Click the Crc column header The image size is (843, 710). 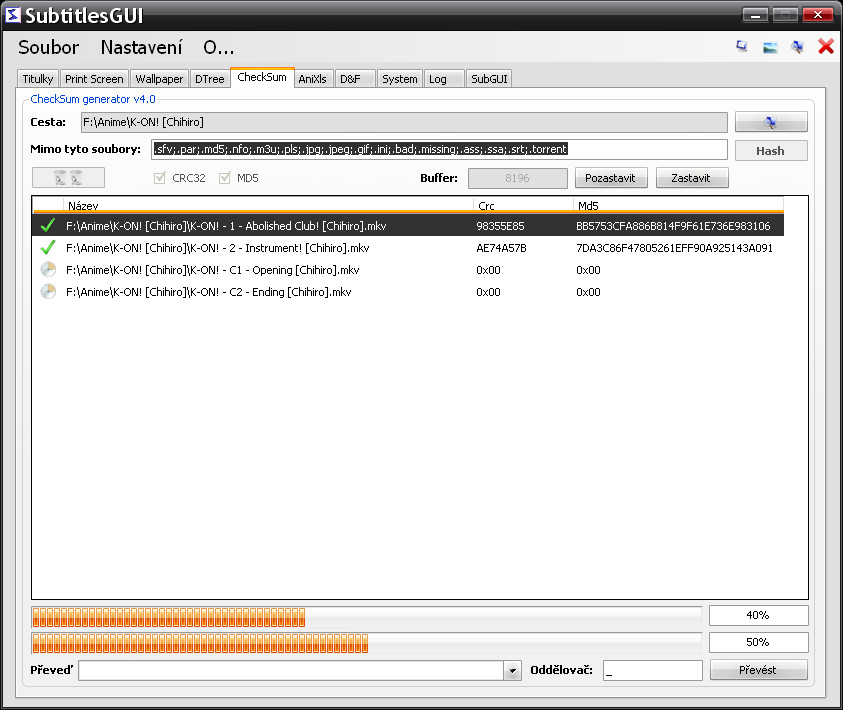tap(524, 205)
